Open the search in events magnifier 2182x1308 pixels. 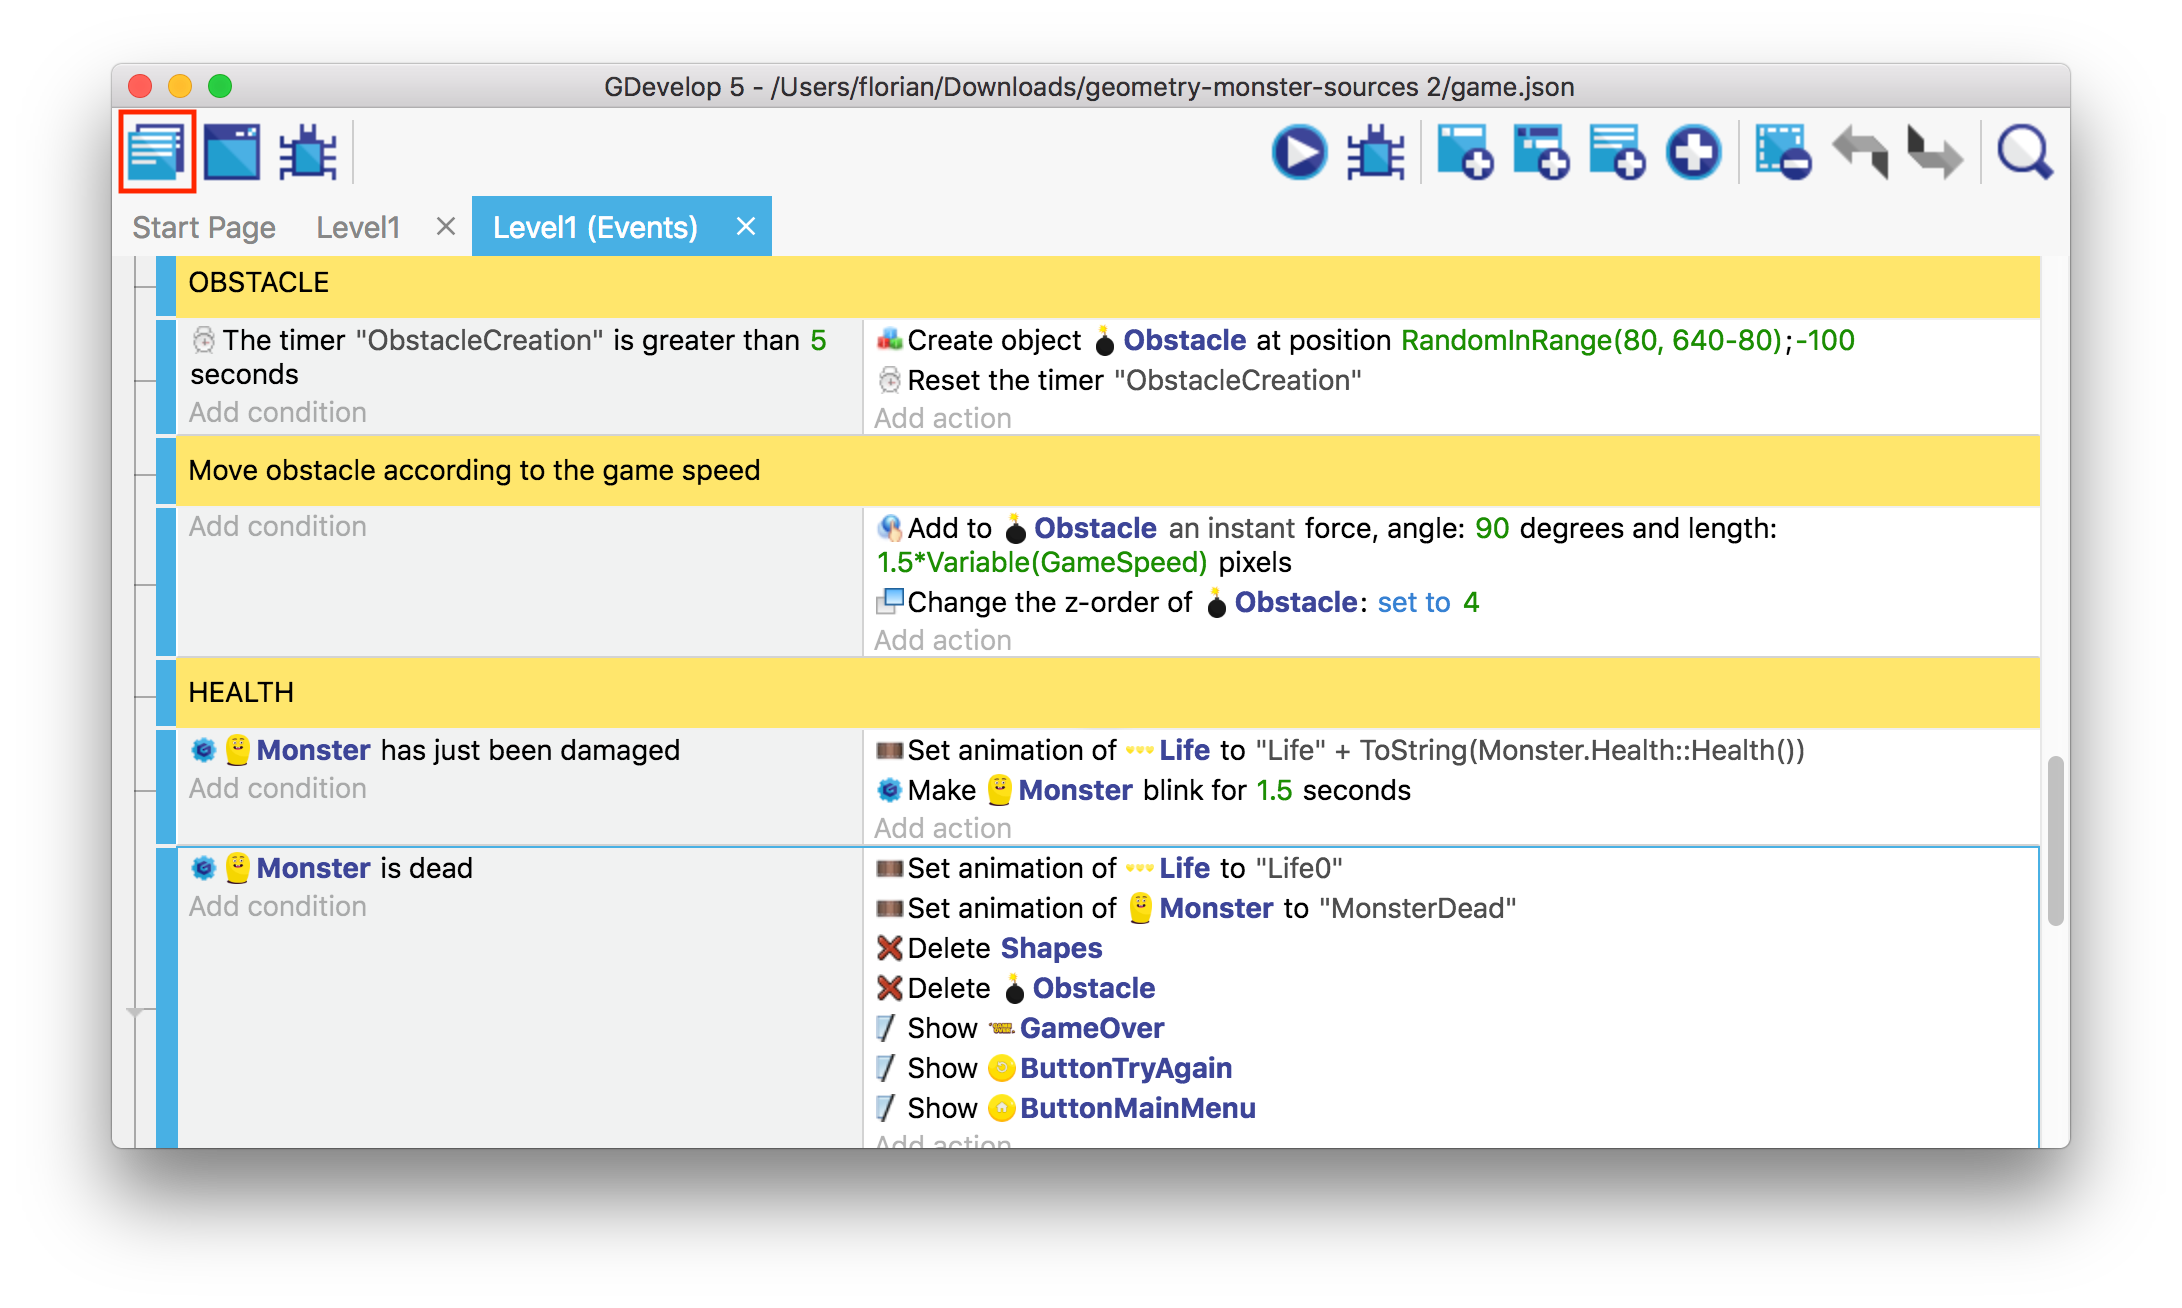coord(2024,153)
